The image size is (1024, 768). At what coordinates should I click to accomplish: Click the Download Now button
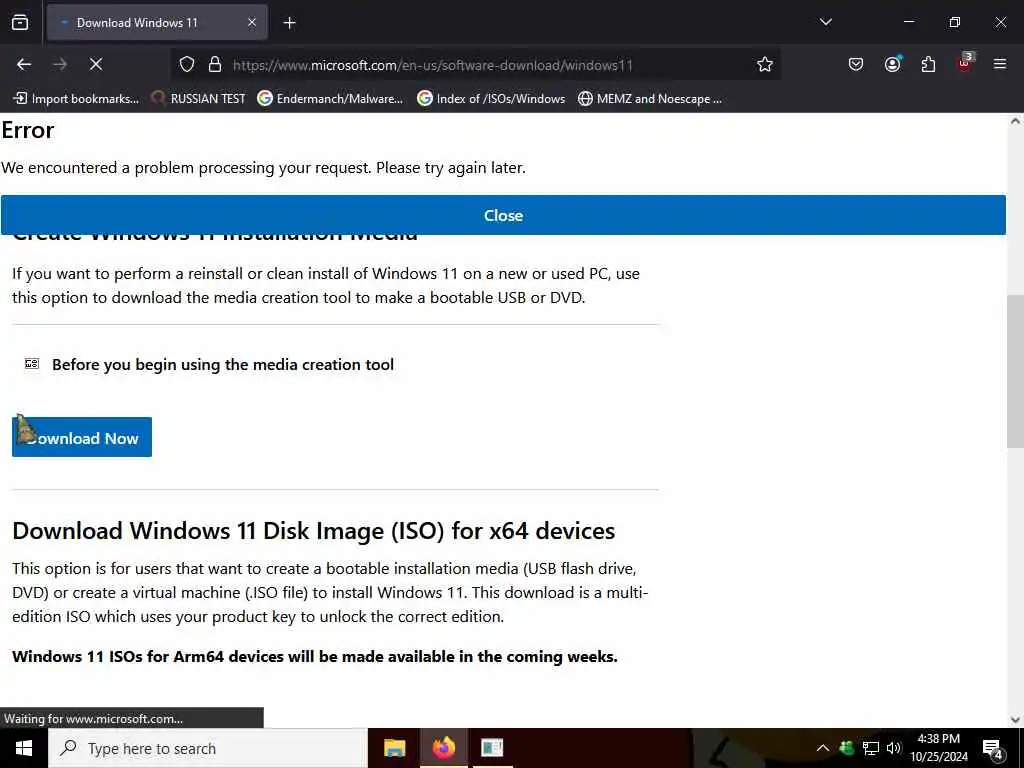pyautogui.click(x=82, y=437)
